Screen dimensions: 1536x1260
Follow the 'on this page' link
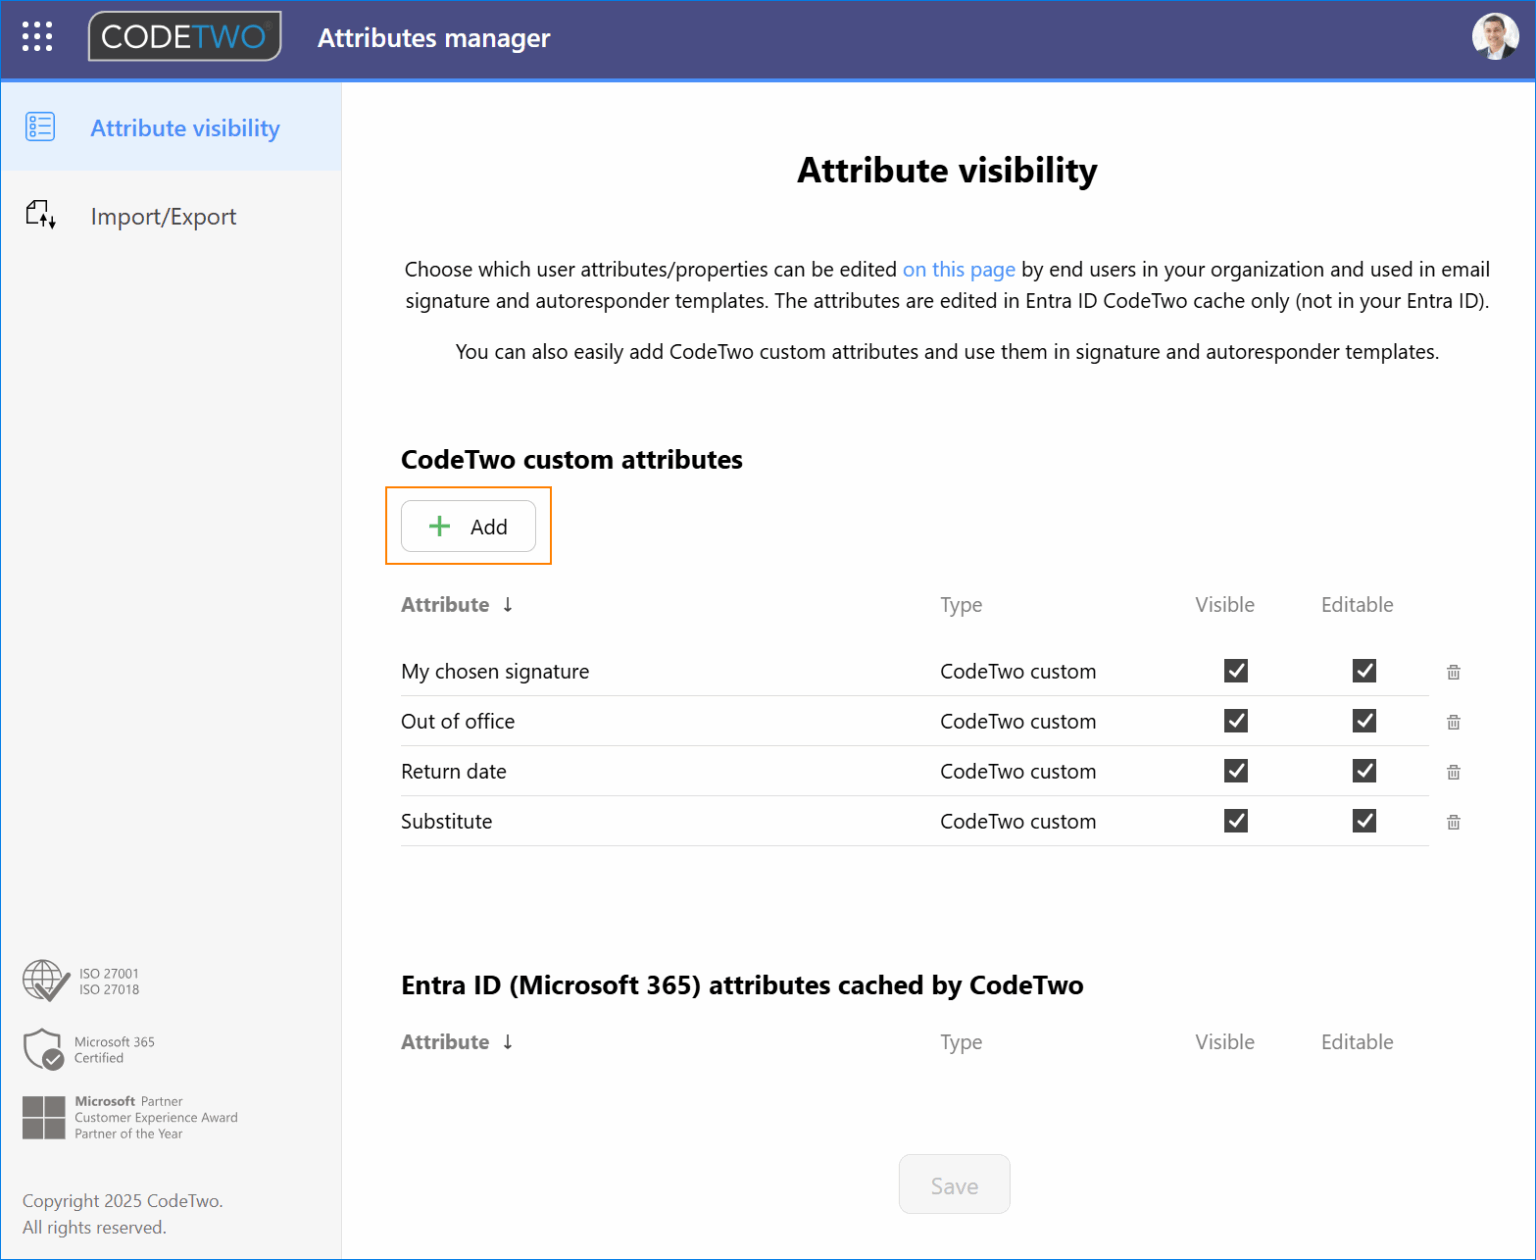tap(958, 270)
